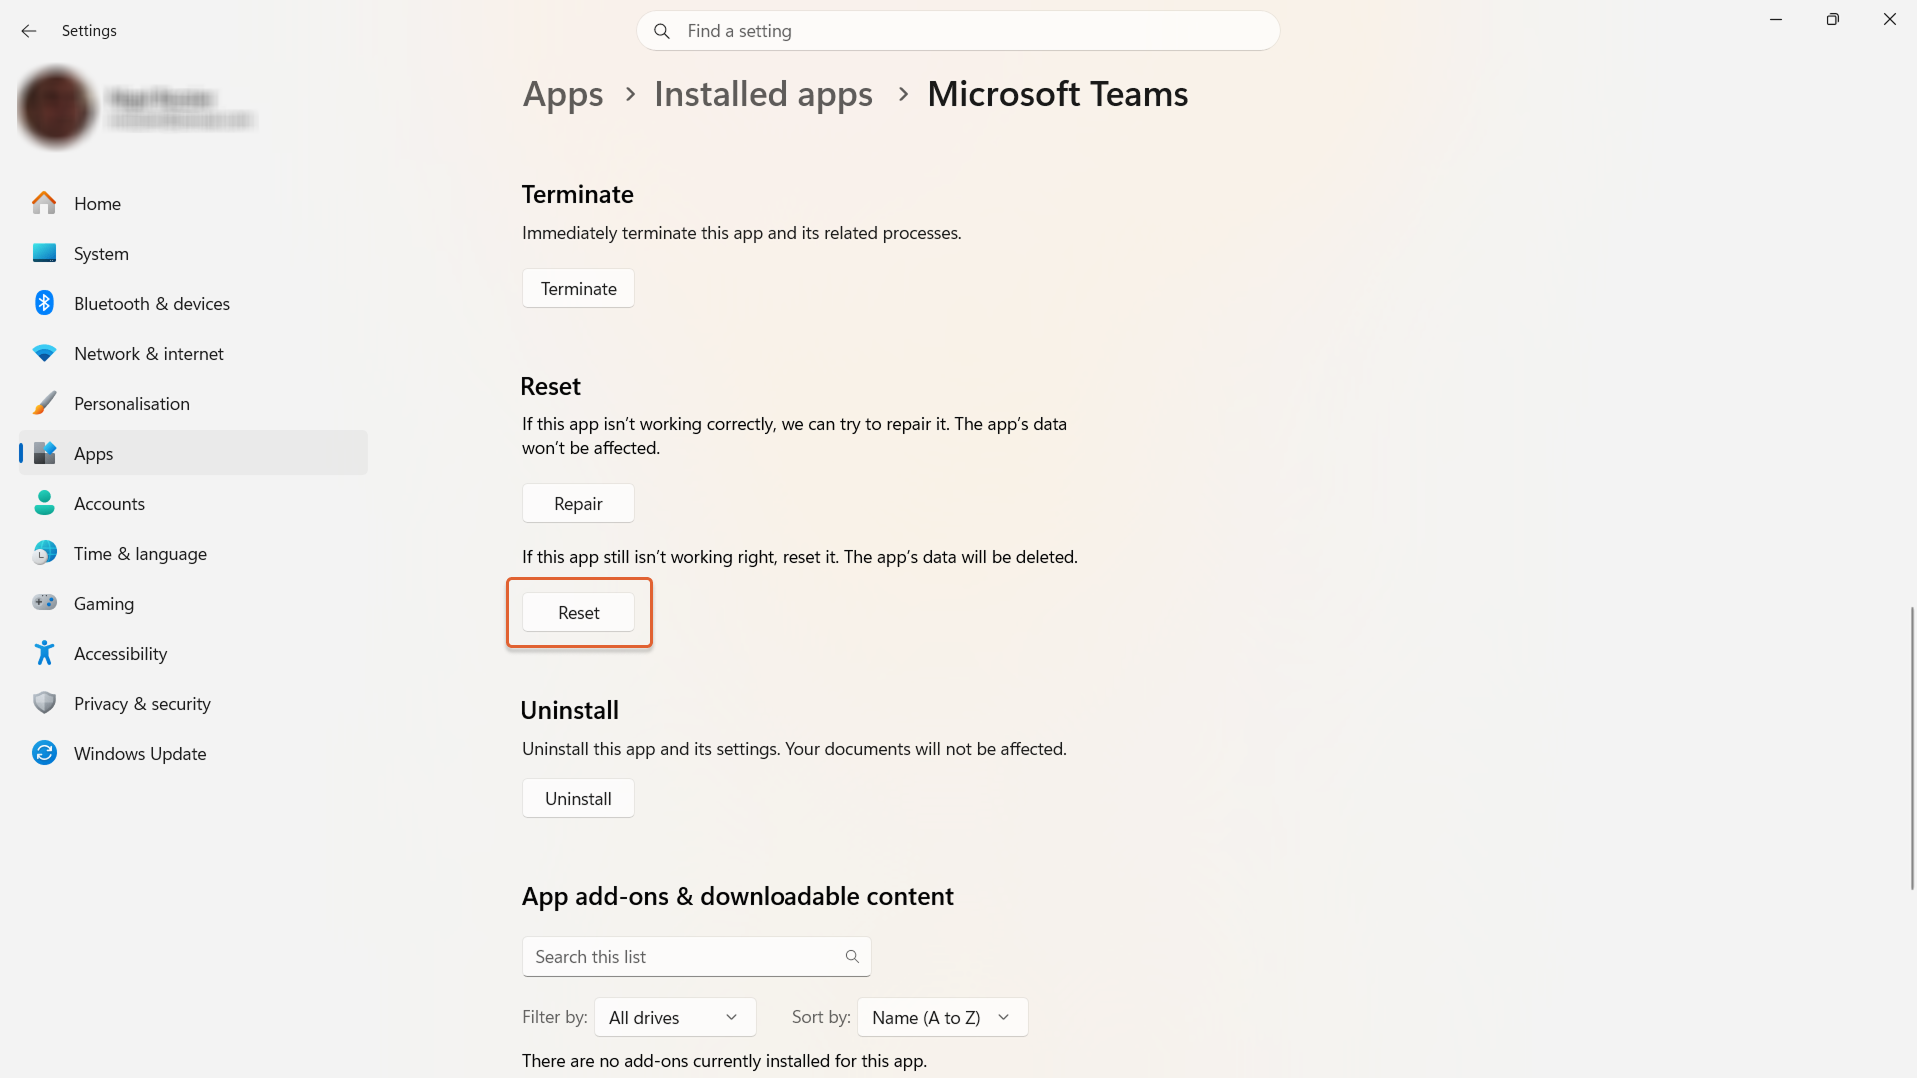Click the search magnifier in Find a setting

(x=662, y=31)
